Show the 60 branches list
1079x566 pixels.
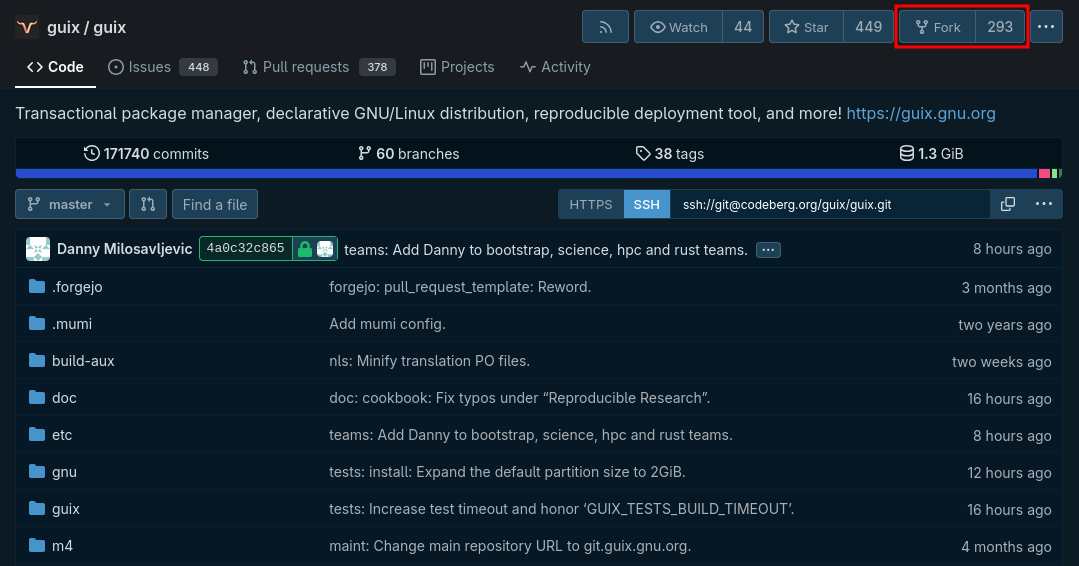click(408, 154)
